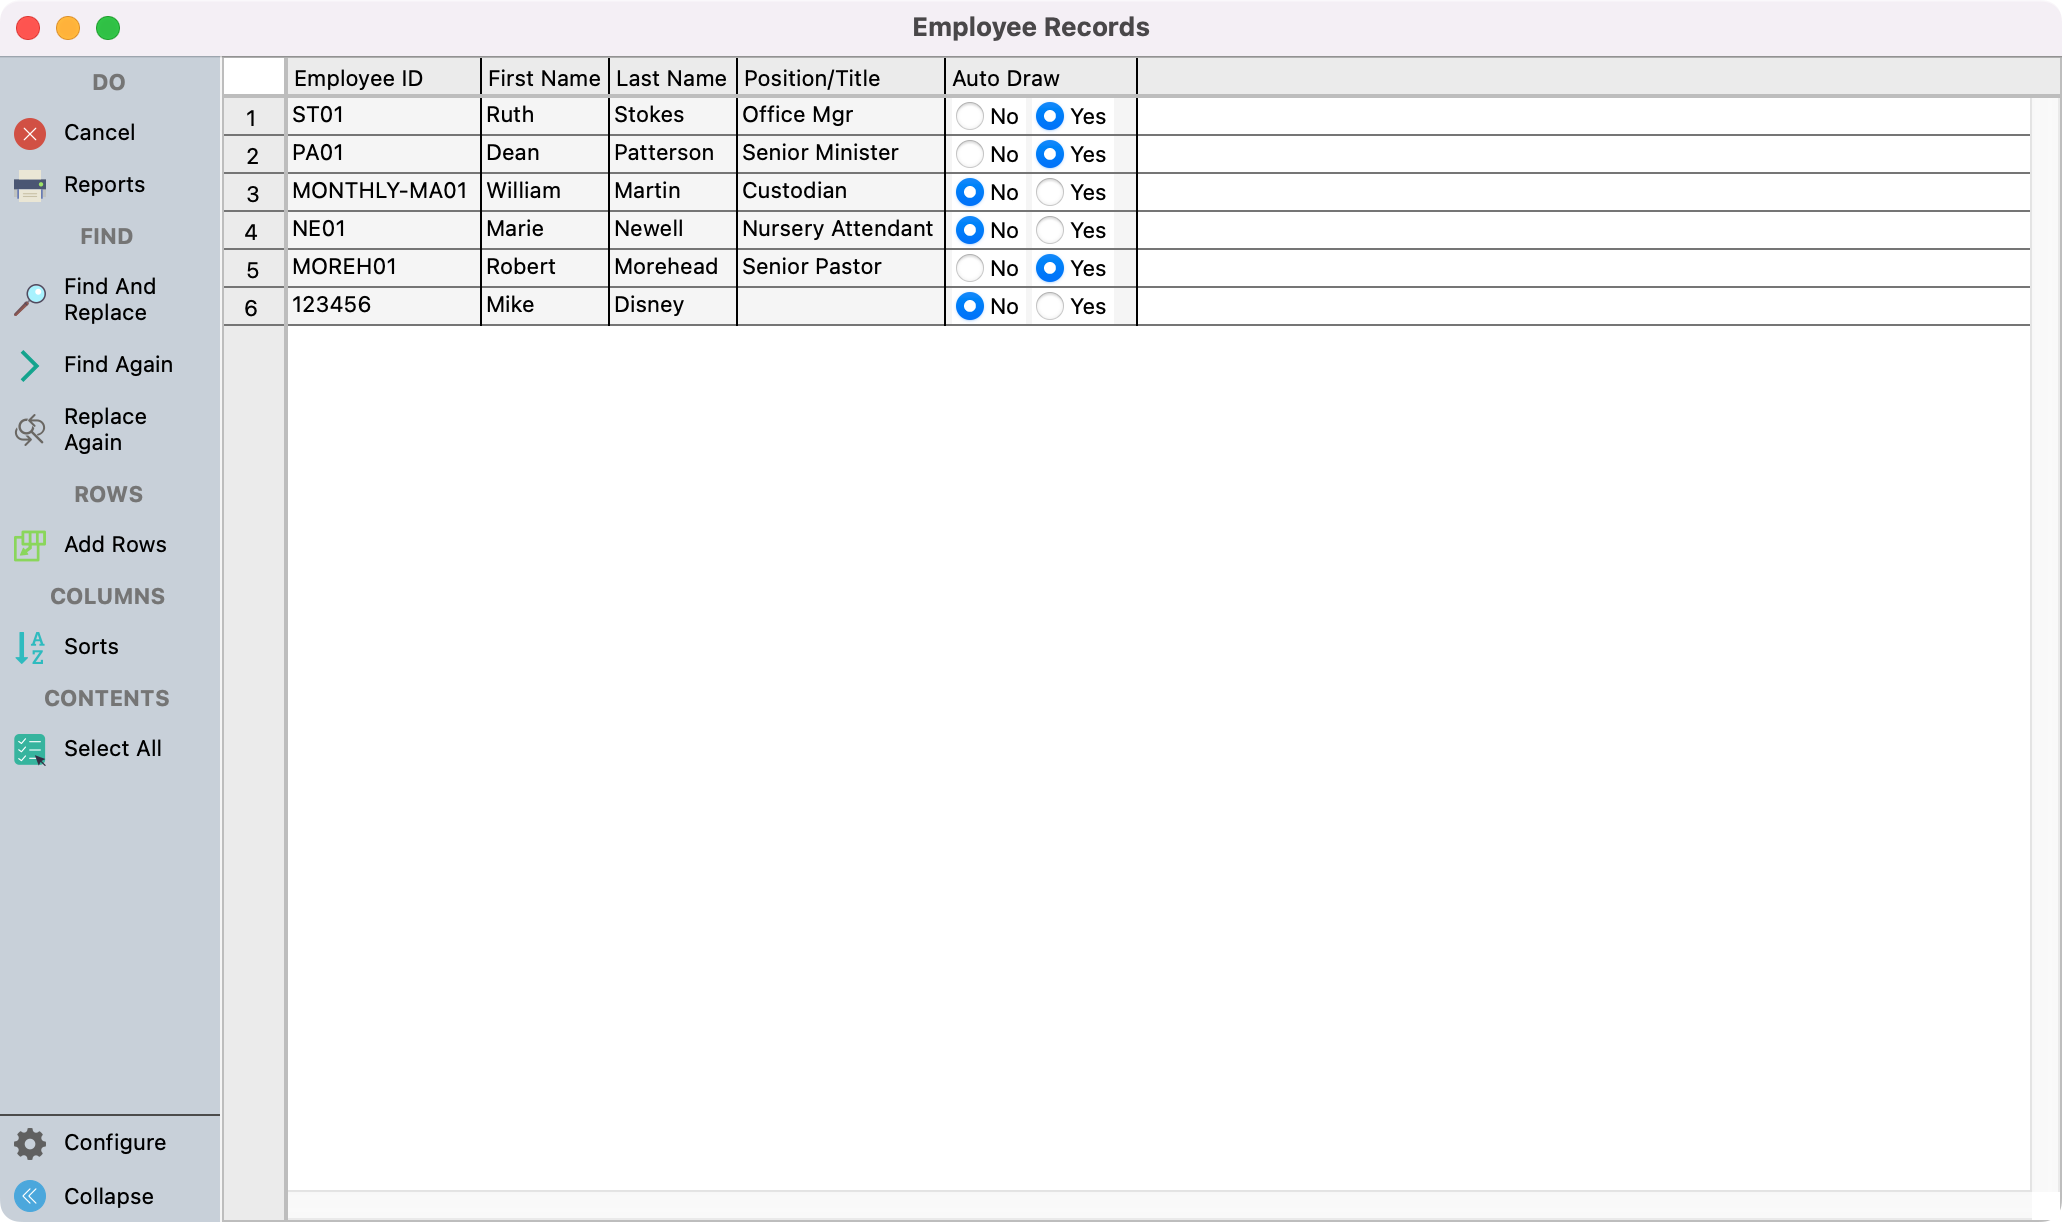Set William Martin Auto Draw to Yes
The height and width of the screenshot is (1222, 2062).
pyautogui.click(x=1049, y=192)
